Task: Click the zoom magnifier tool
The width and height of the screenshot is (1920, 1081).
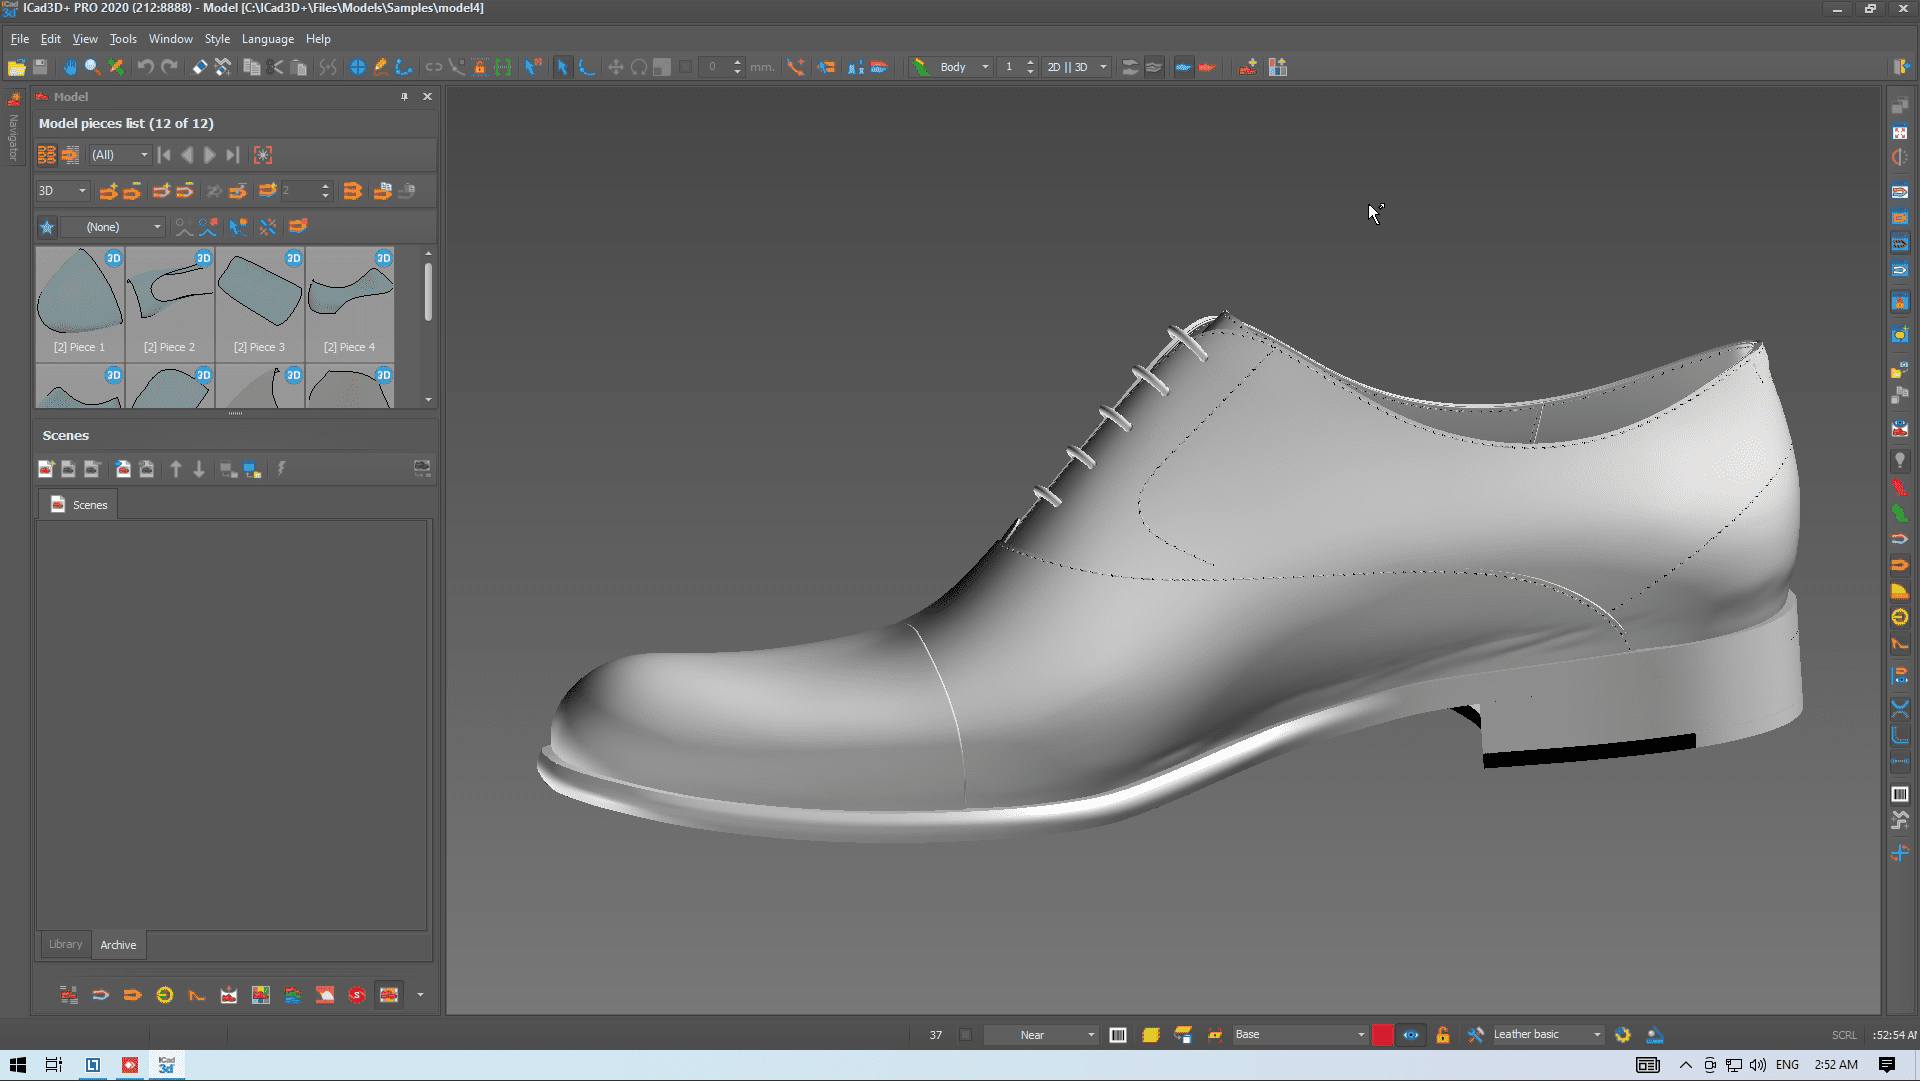Action: coord(92,67)
